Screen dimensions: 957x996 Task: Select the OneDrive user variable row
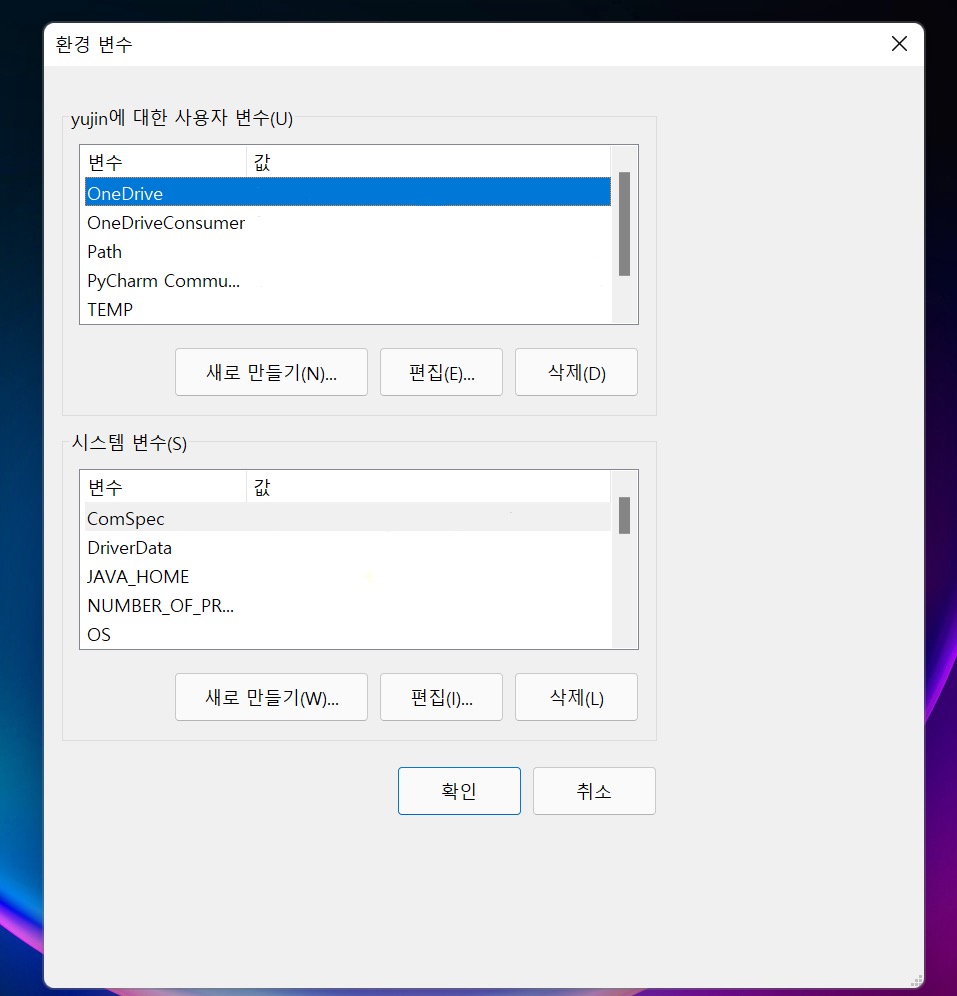click(347, 192)
